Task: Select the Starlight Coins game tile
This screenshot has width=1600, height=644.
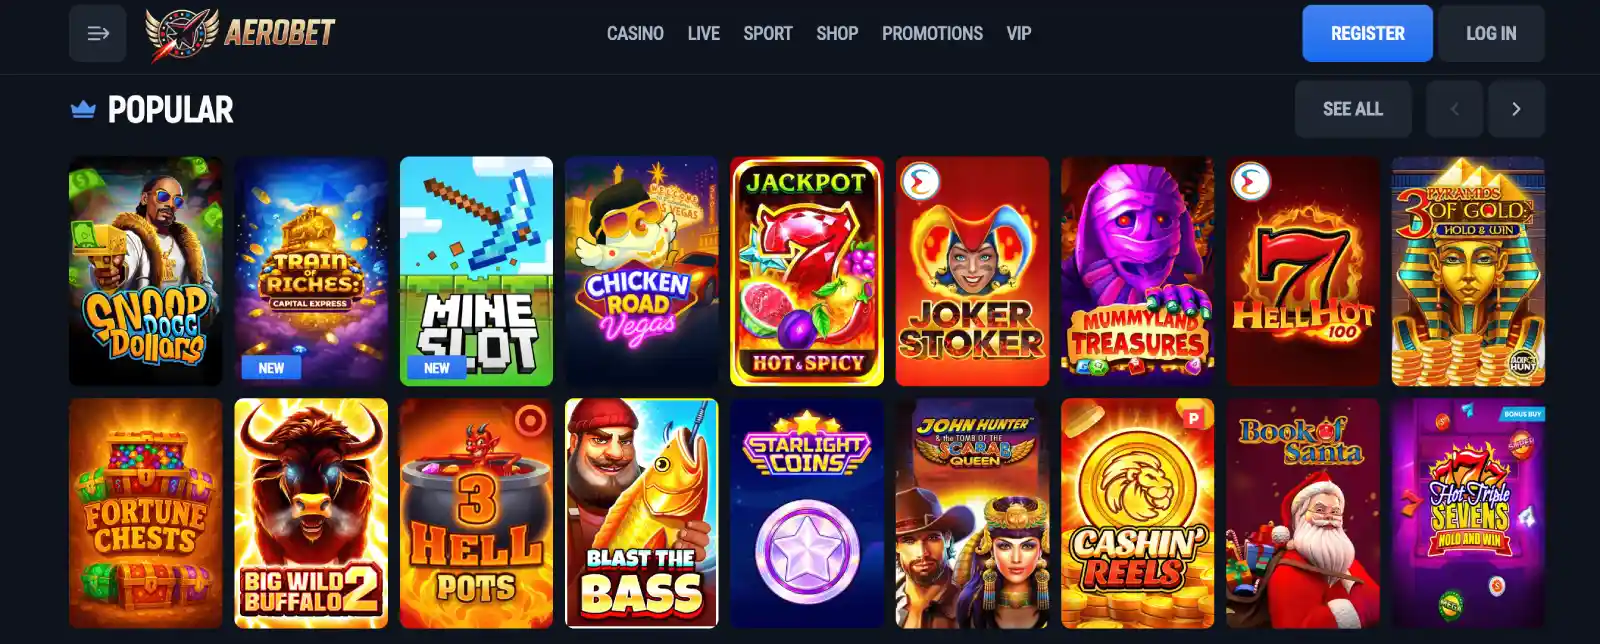Action: 807,513
